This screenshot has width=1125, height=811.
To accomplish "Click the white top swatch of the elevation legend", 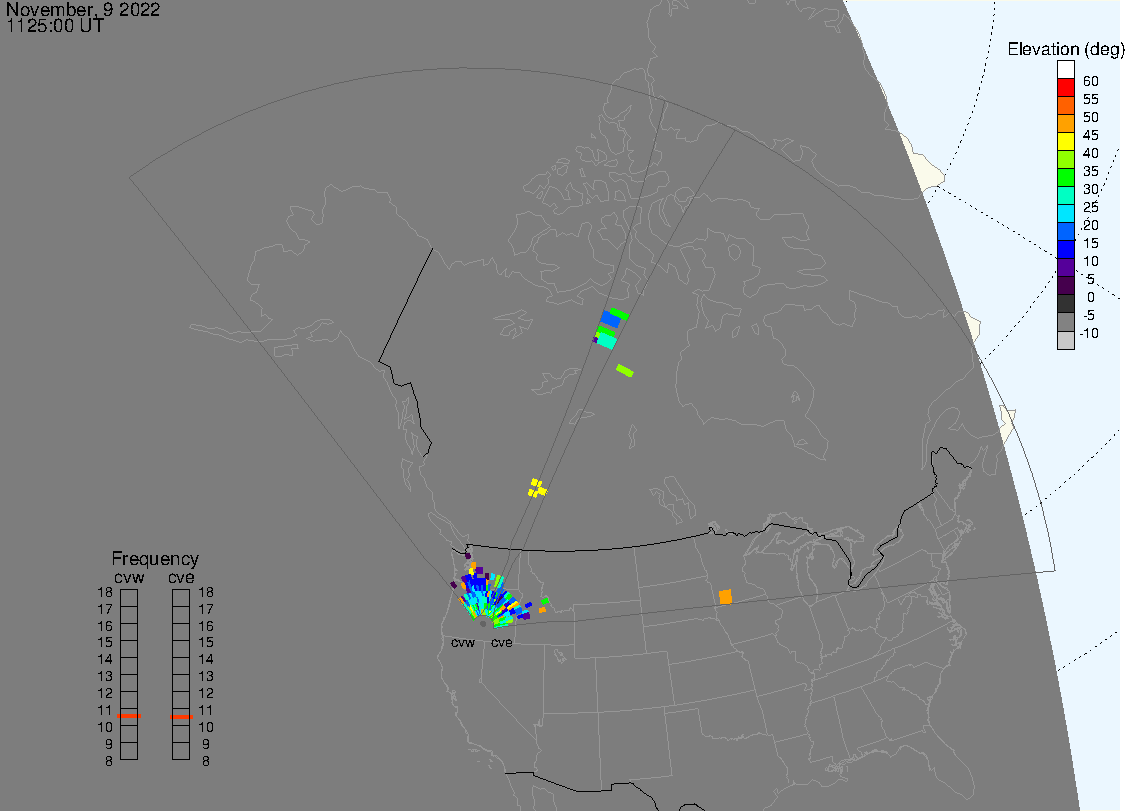I will [x=1065, y=70].
